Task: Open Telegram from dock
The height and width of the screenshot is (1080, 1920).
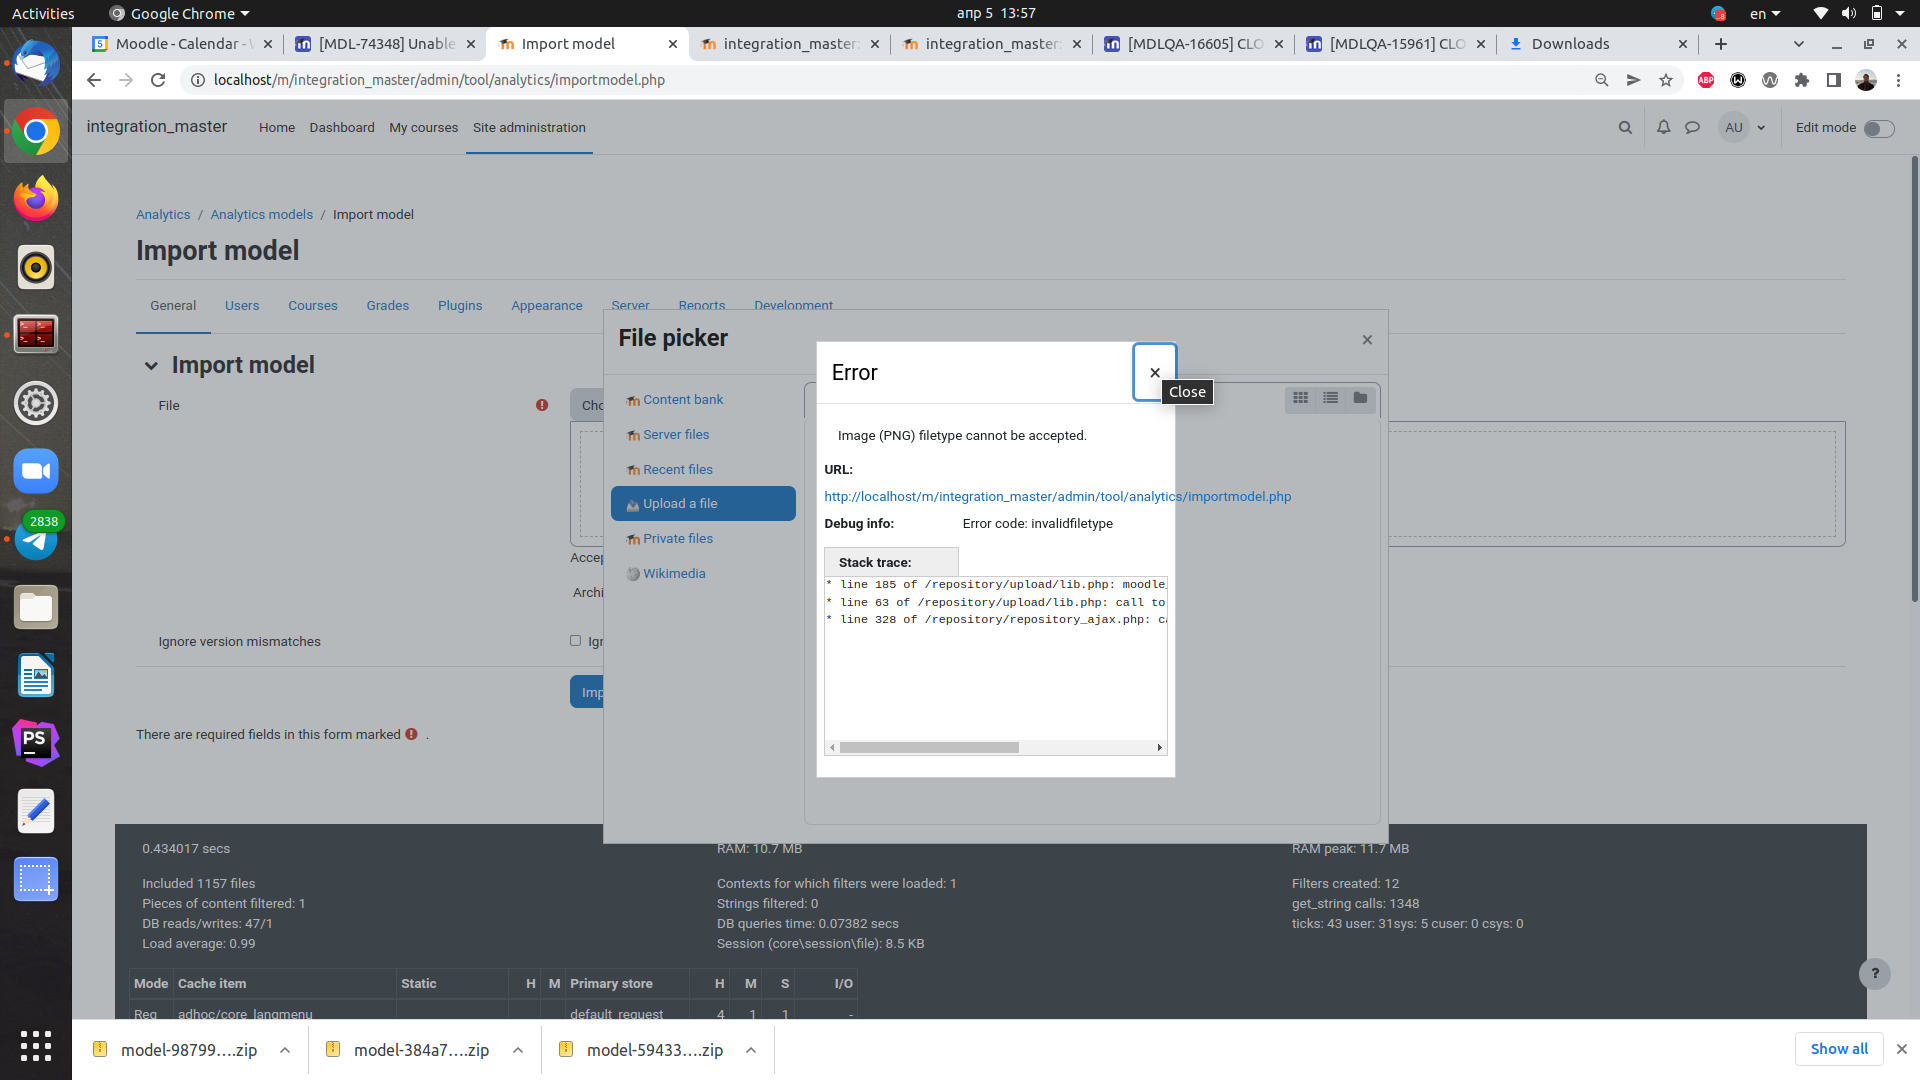Action: 36,539
